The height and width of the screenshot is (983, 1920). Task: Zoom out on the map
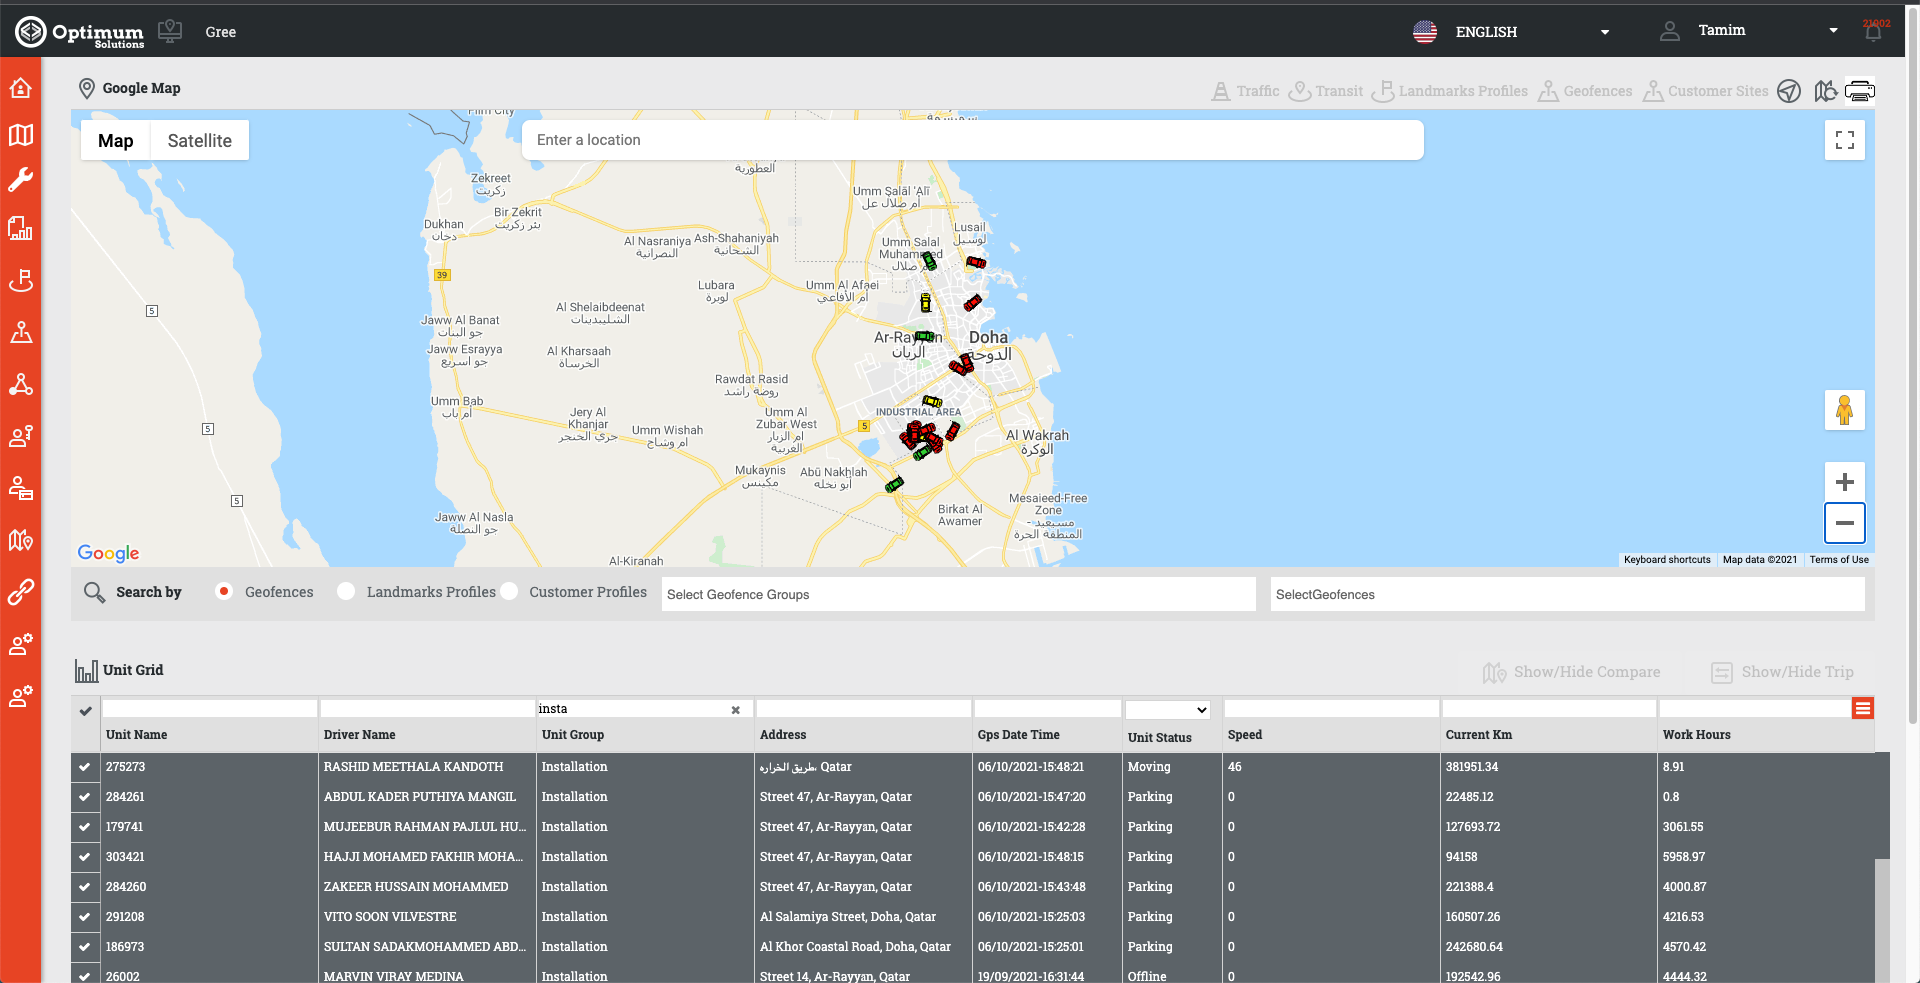[1845, 523]
